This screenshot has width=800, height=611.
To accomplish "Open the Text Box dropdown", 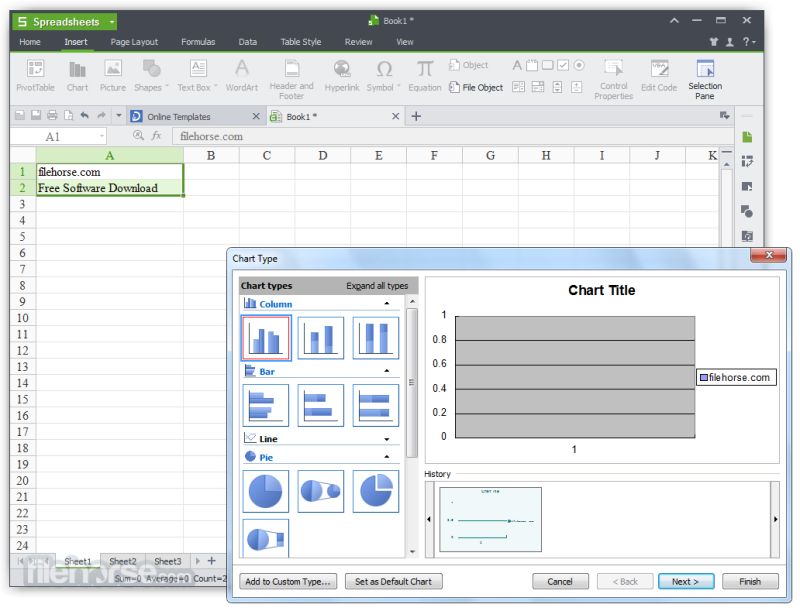I will point(197,75).
